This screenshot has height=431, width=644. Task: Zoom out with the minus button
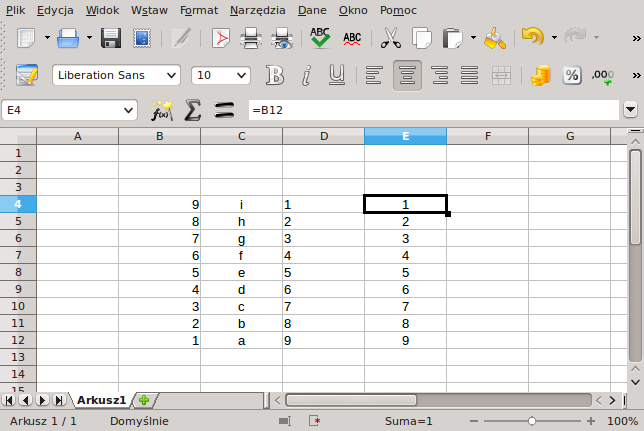(x=474, y=421)
